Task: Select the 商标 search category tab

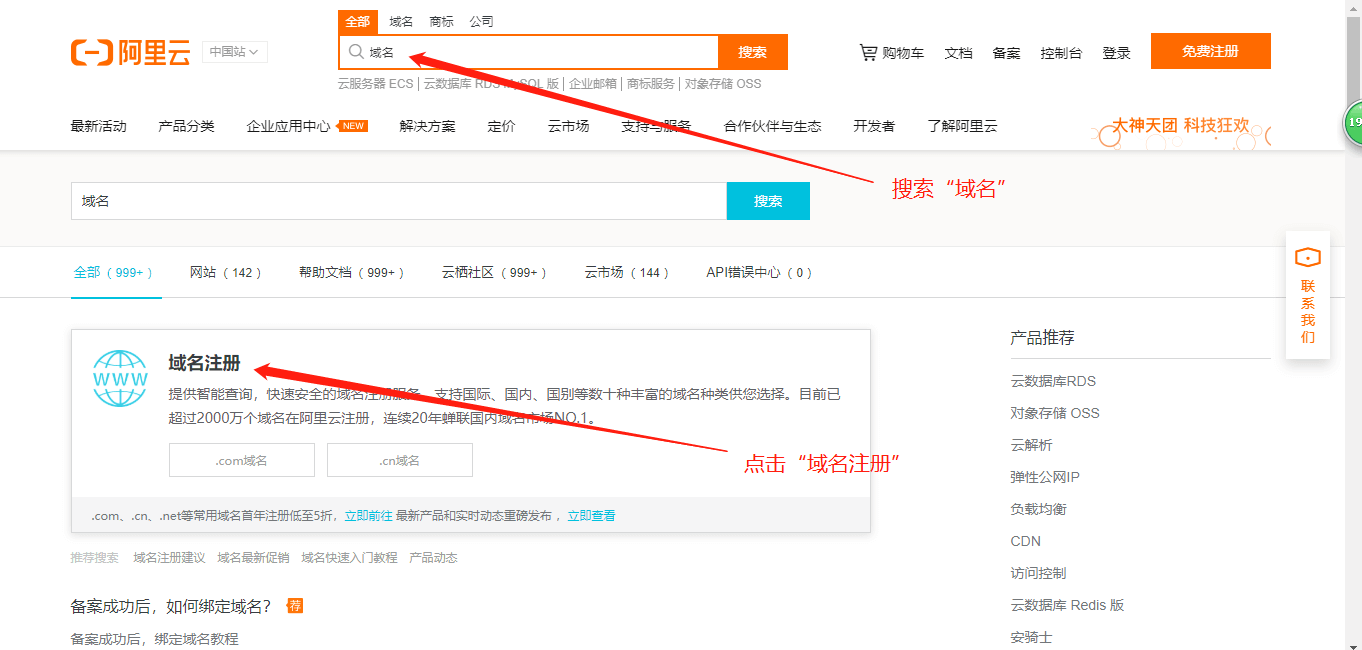Action: 441,21
